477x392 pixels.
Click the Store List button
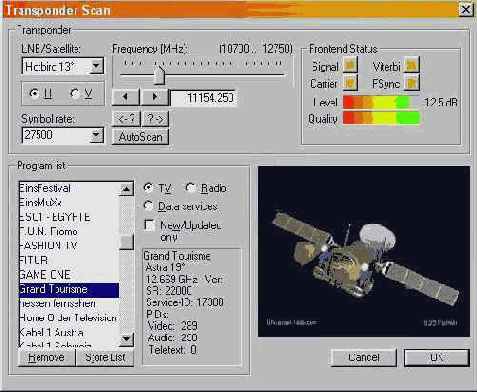(x=105, y=358)
